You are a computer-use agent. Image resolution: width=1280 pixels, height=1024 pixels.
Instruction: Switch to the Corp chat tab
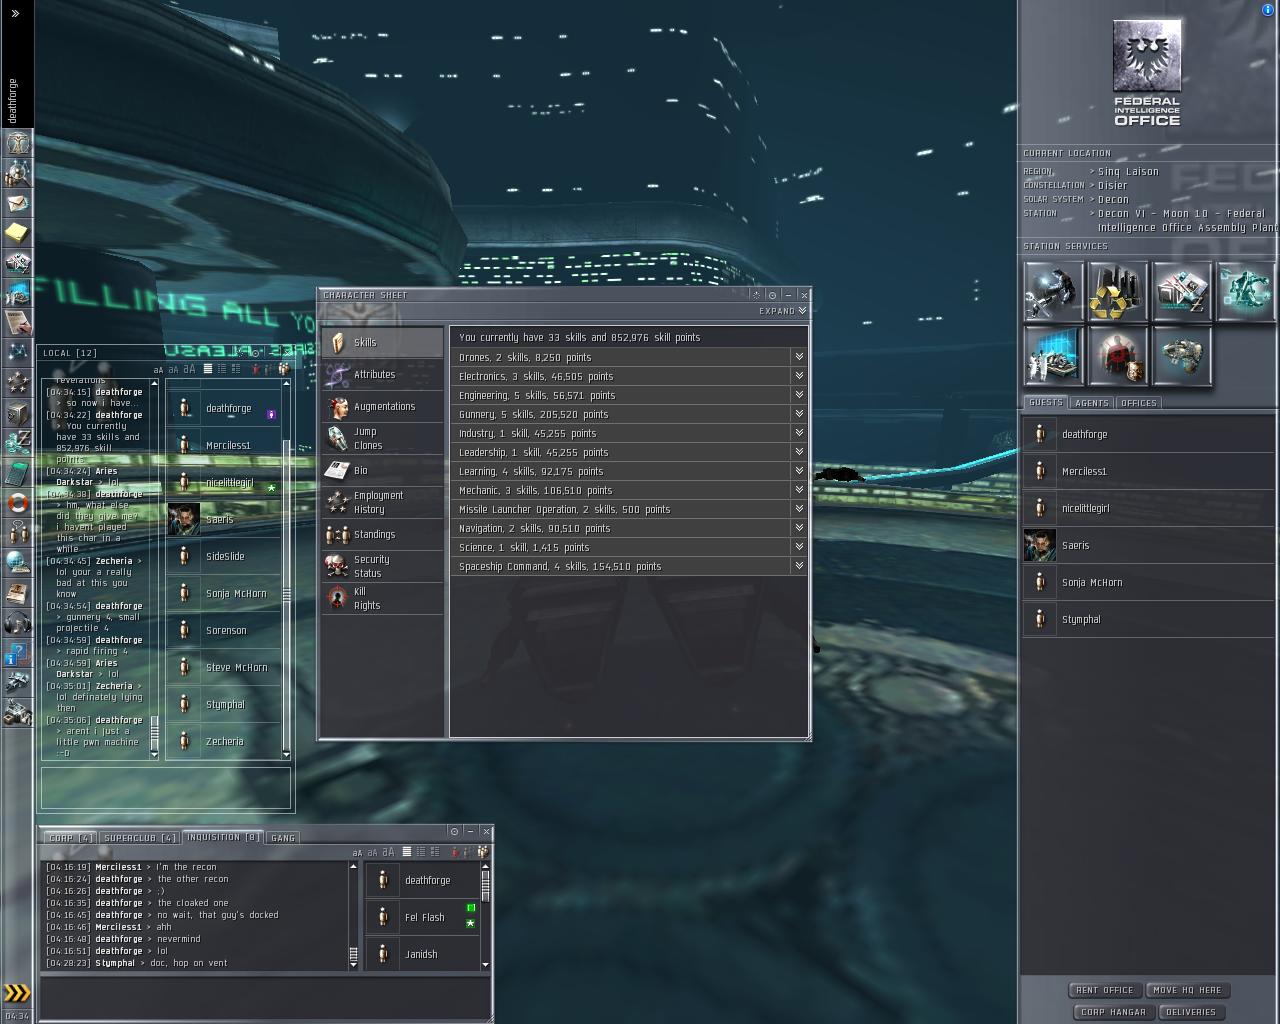70,838
